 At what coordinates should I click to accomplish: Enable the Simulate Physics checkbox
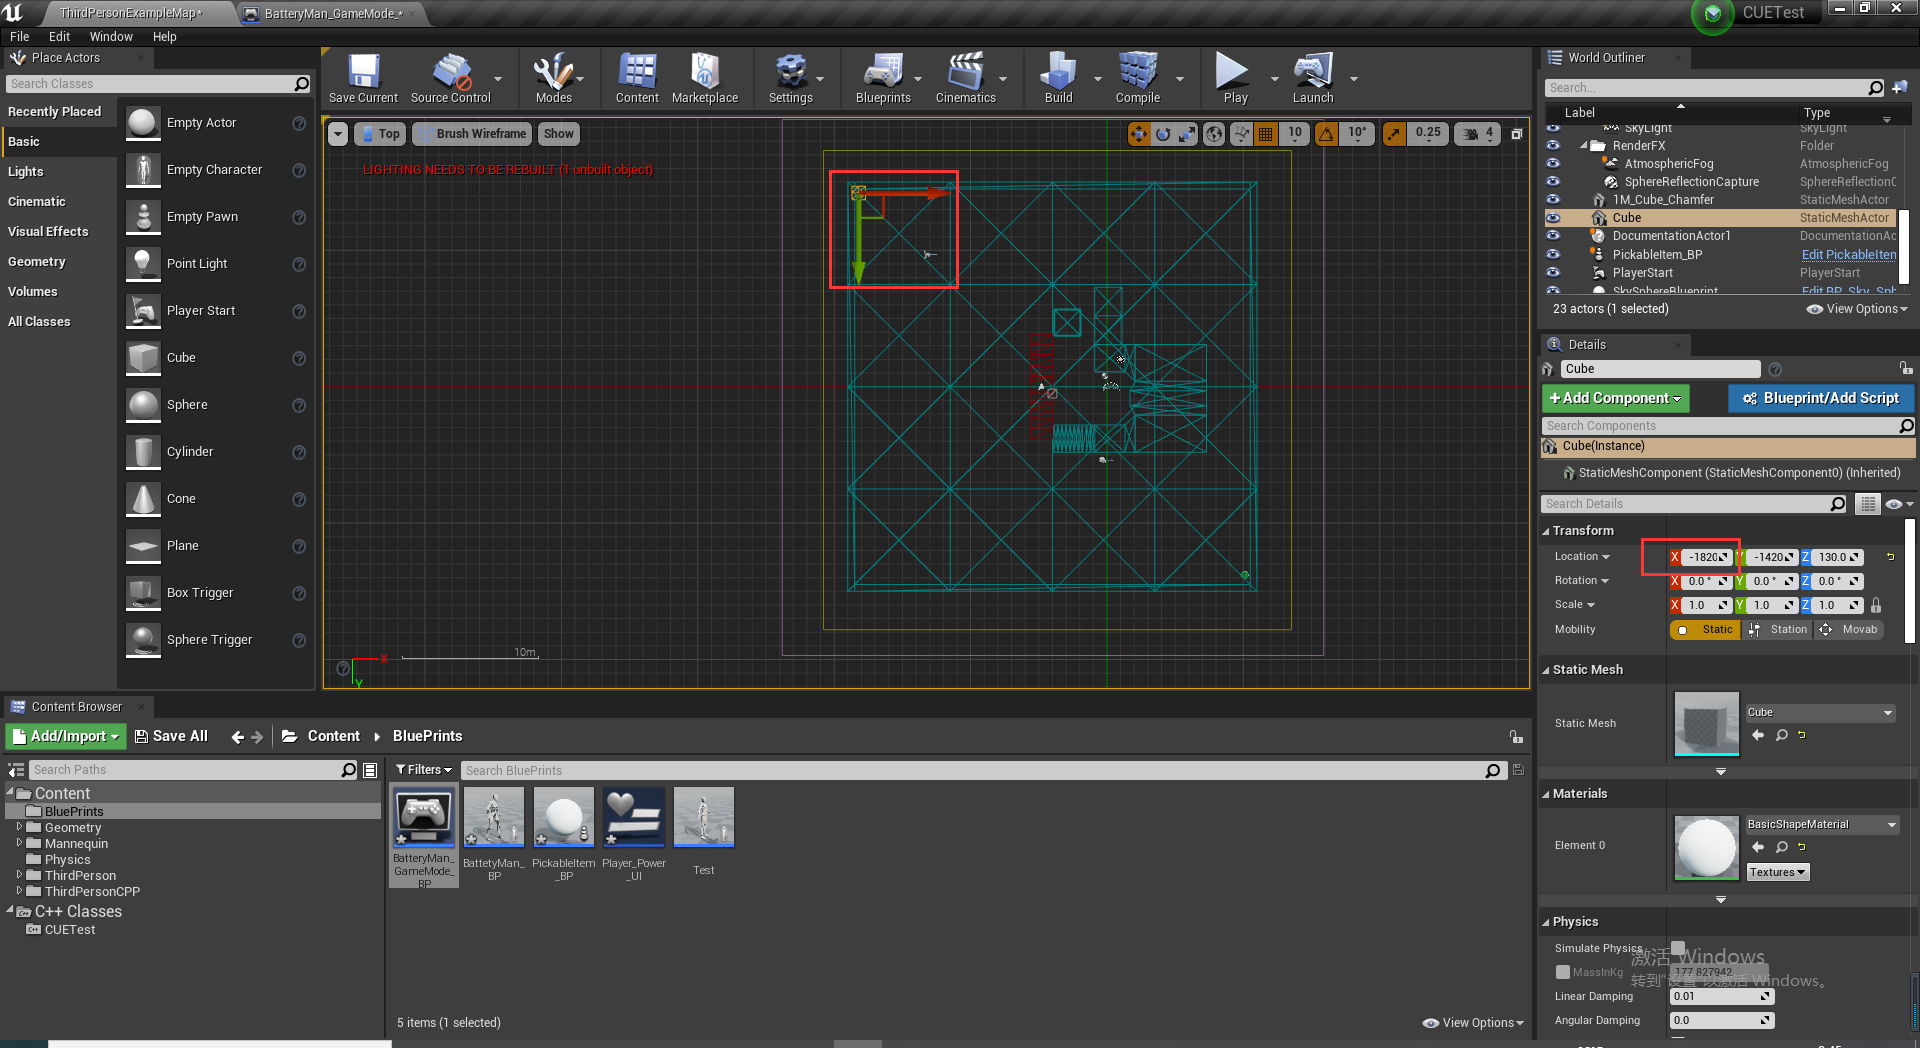(x=1678, y=948)
